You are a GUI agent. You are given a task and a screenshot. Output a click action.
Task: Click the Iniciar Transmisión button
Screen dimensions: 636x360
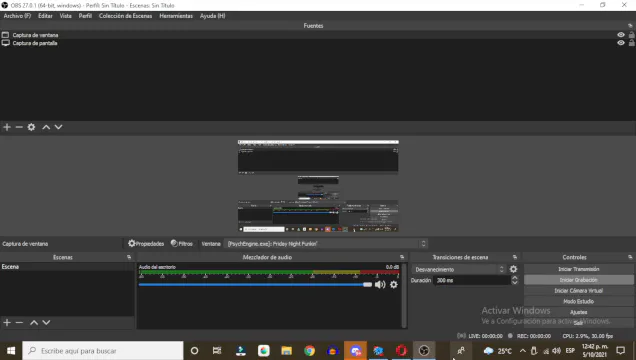pyautogui.click(x=578, y=269)
